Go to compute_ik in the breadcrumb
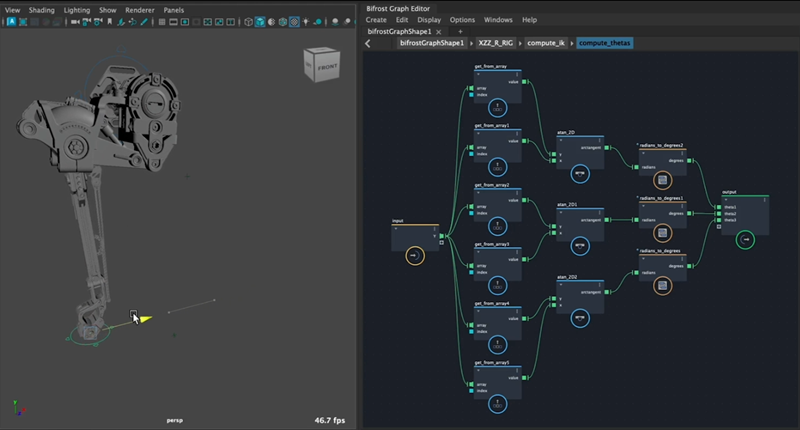This screenshot has width=800, height=430. click(546, 43)
